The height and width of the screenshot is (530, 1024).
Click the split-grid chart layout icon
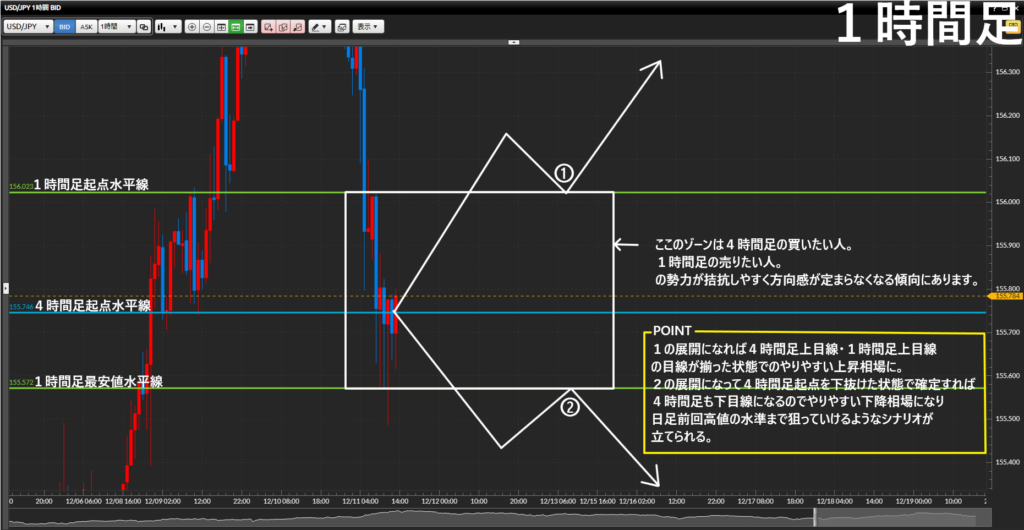click(221, 27)
